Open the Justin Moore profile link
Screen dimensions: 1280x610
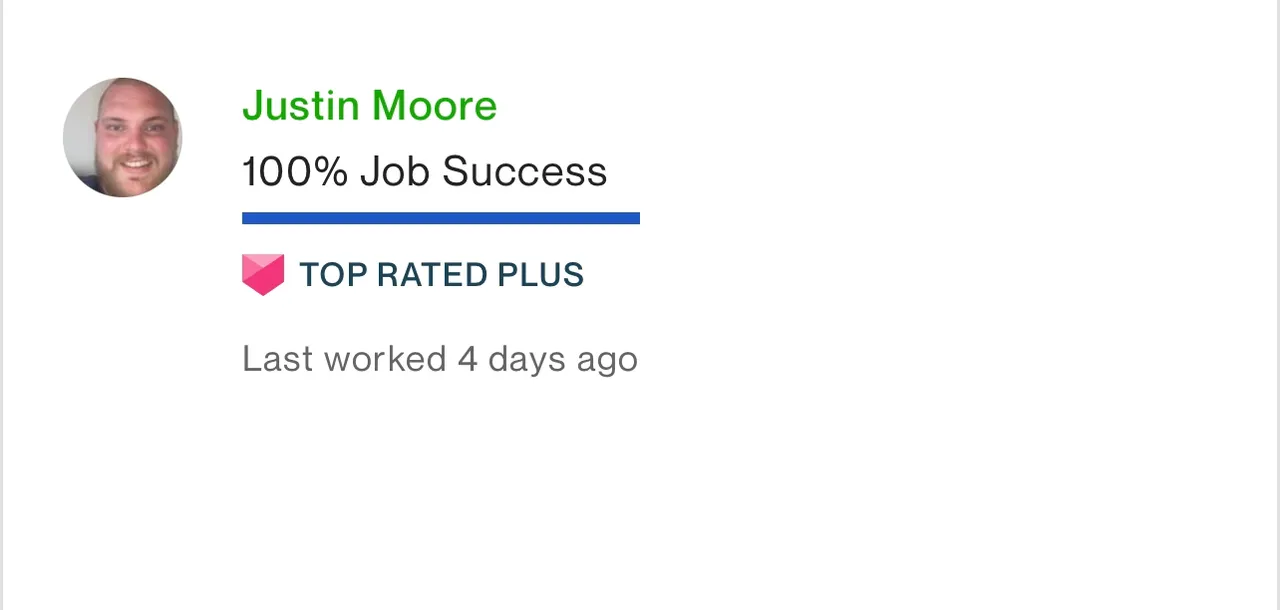369,106
